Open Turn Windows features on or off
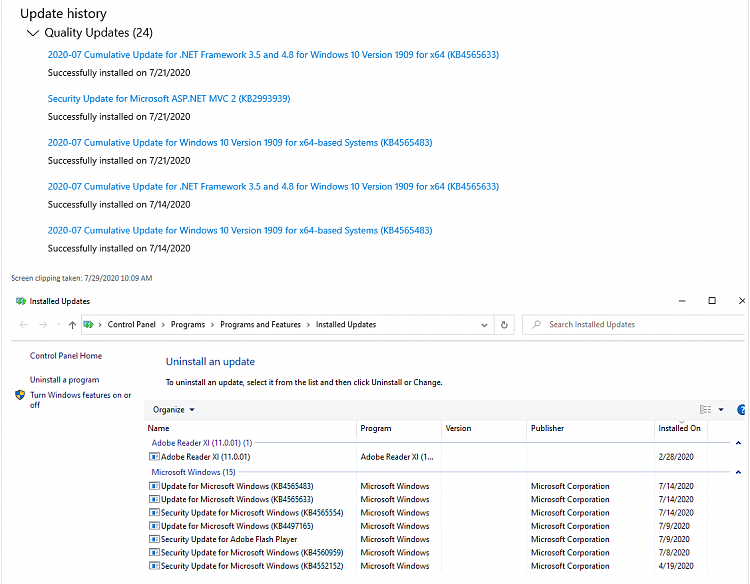Image resolution: width=750 pixels, height=584 pixels. 80,400
